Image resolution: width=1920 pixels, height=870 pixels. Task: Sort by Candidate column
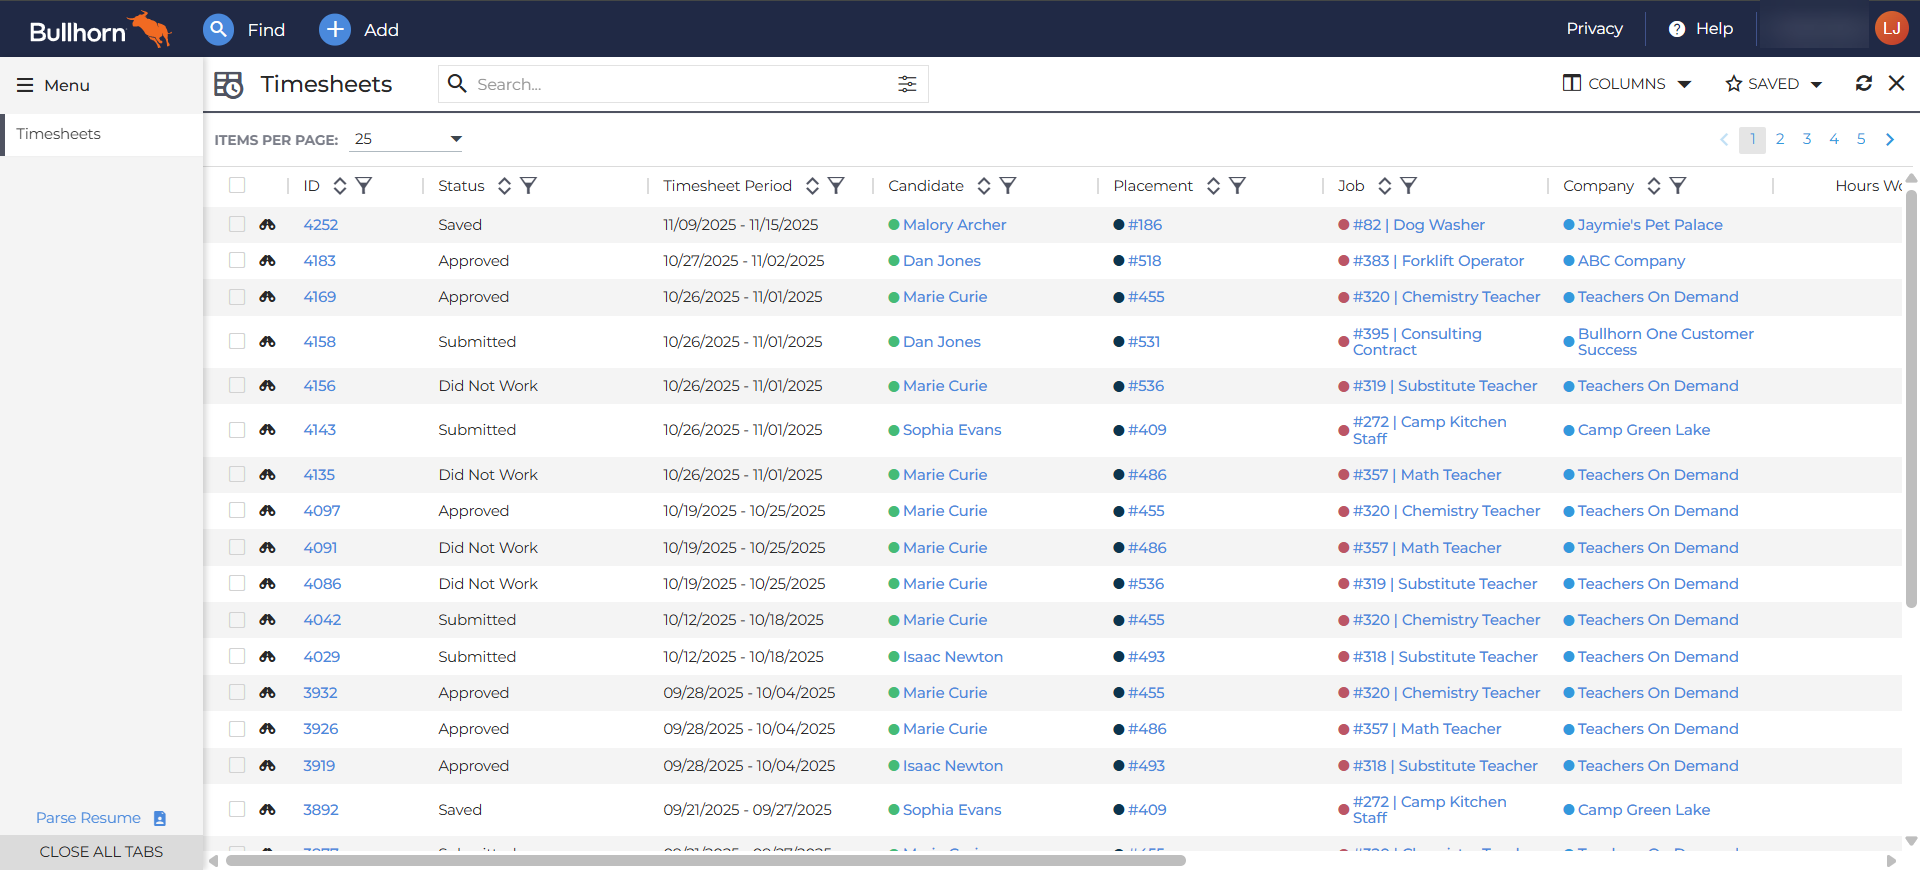tap(984, 185)
